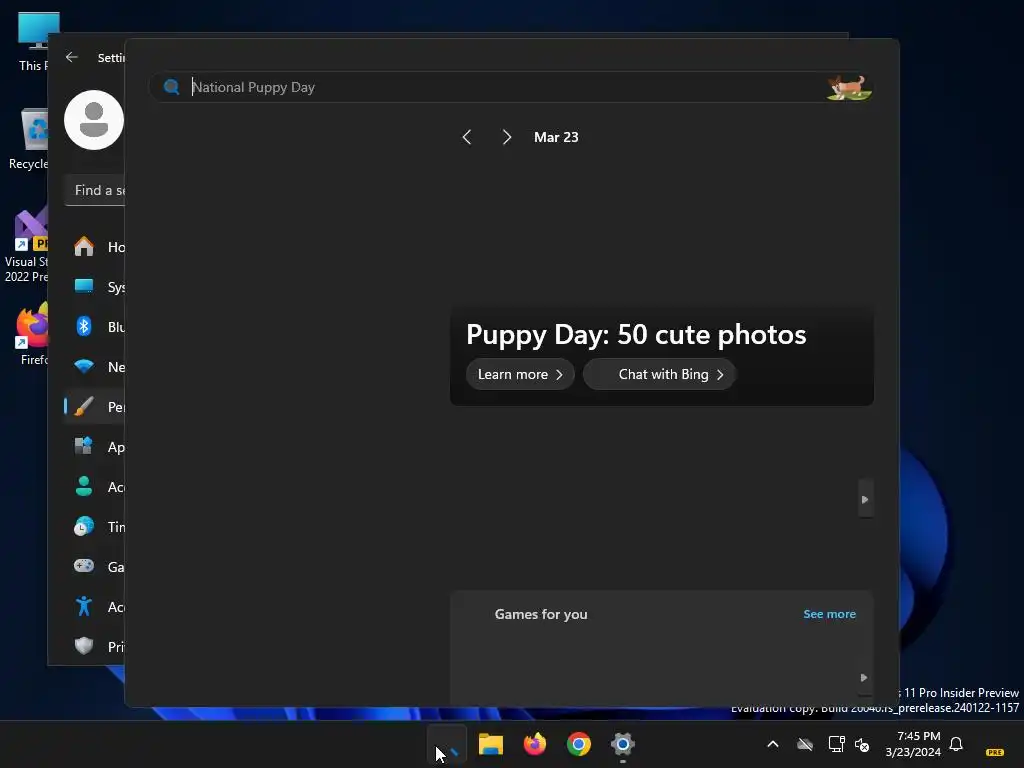Click the taskbar search button
Viewport: 1024px width, 768px height.
click(x=447, y=744)
